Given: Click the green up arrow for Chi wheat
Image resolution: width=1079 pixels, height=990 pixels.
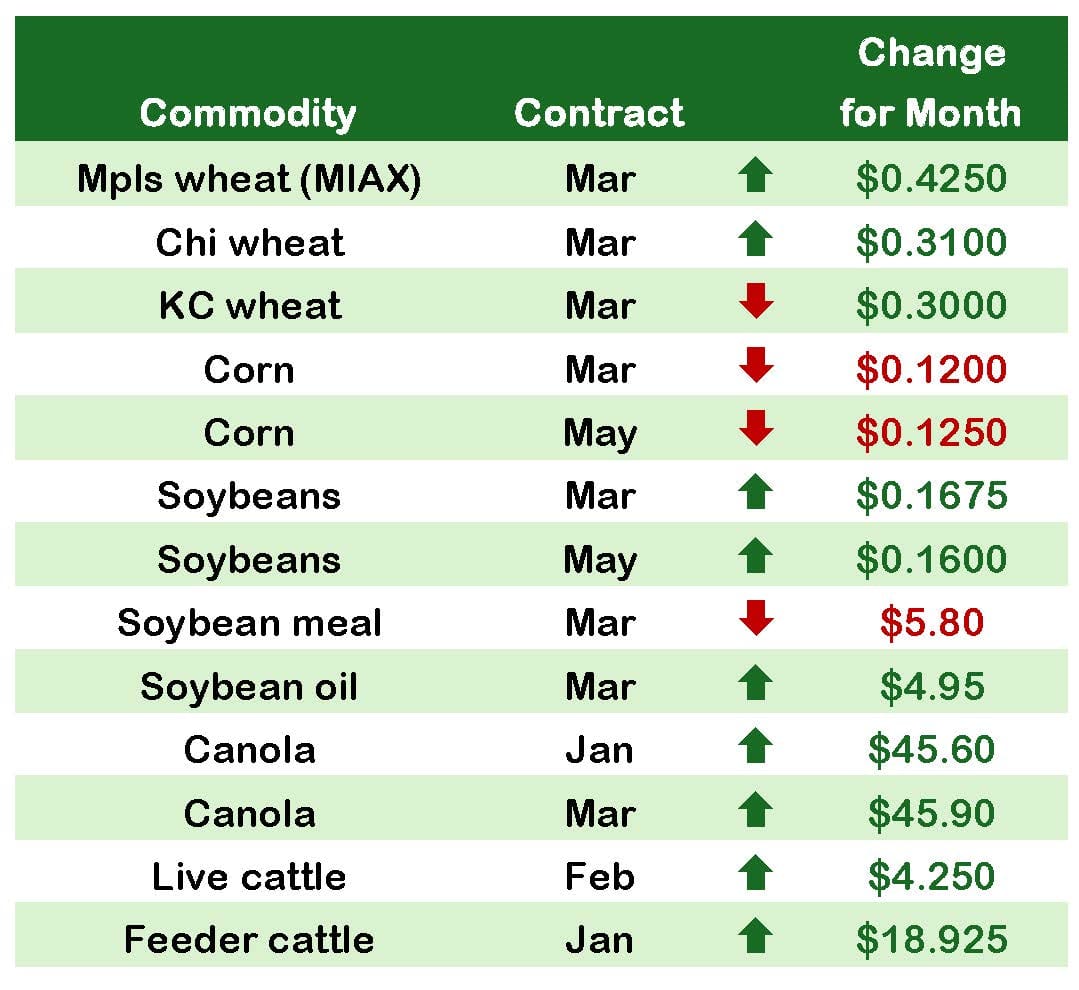Looking at the screenshot, I should [x=755, y=240].
